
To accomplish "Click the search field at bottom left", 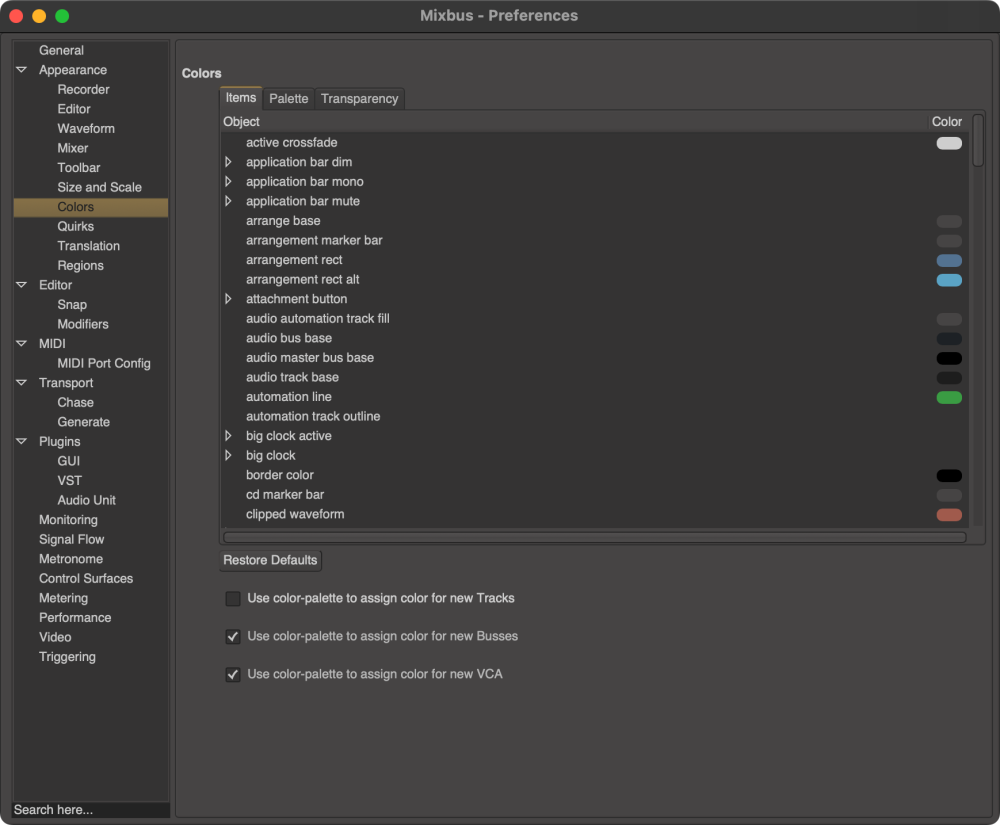I will (x=88, y=810).
